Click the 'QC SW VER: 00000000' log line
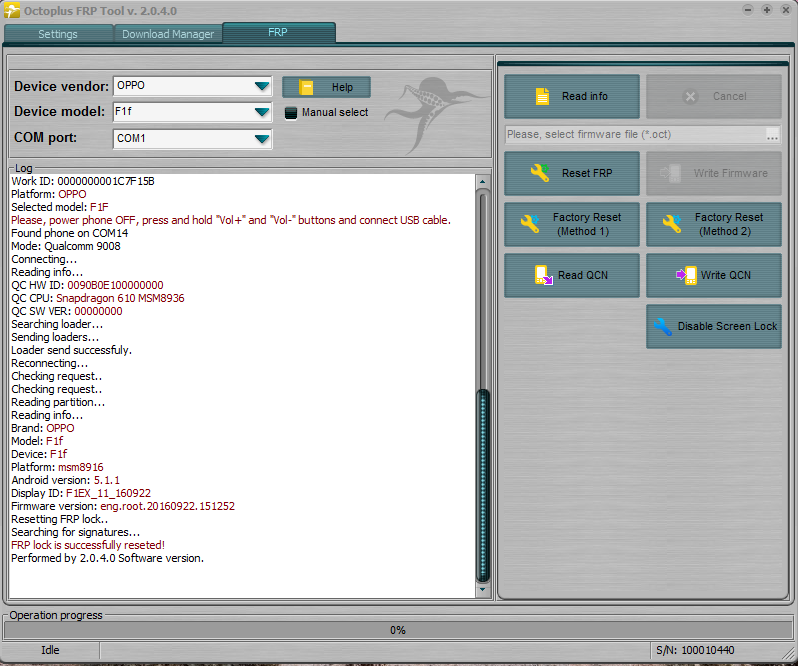The width and height of the screenshot is (798, 666). click(x=67, y=311)
